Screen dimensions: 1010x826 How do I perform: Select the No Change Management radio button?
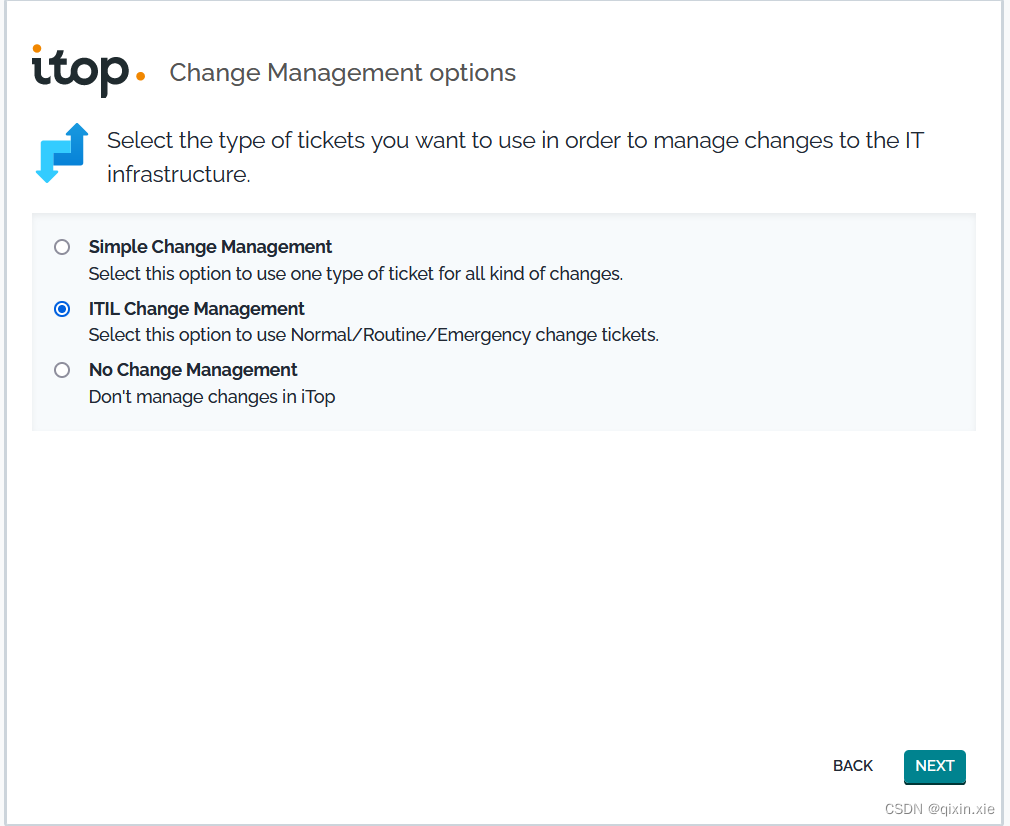[62, 370]
